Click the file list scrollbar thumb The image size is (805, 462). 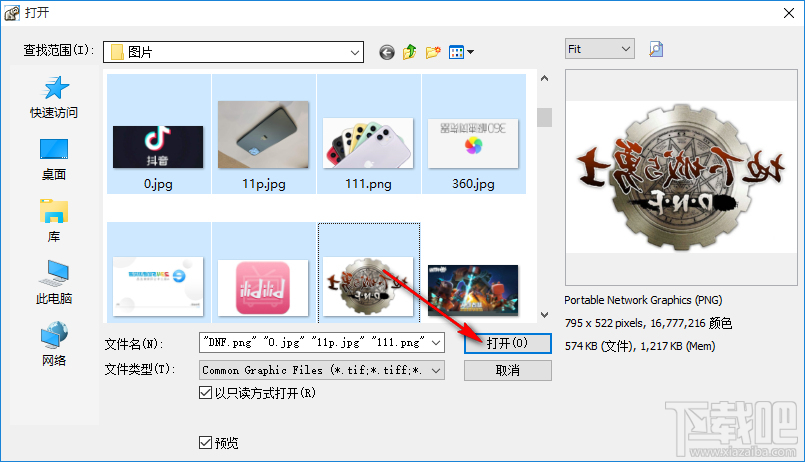[544, 117]
